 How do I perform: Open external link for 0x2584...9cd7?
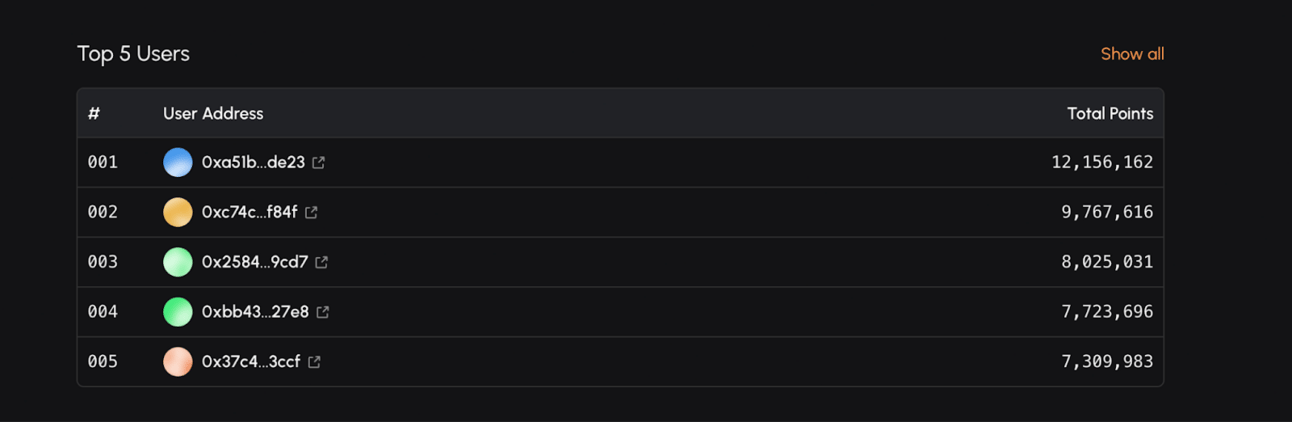coord(321,262)
